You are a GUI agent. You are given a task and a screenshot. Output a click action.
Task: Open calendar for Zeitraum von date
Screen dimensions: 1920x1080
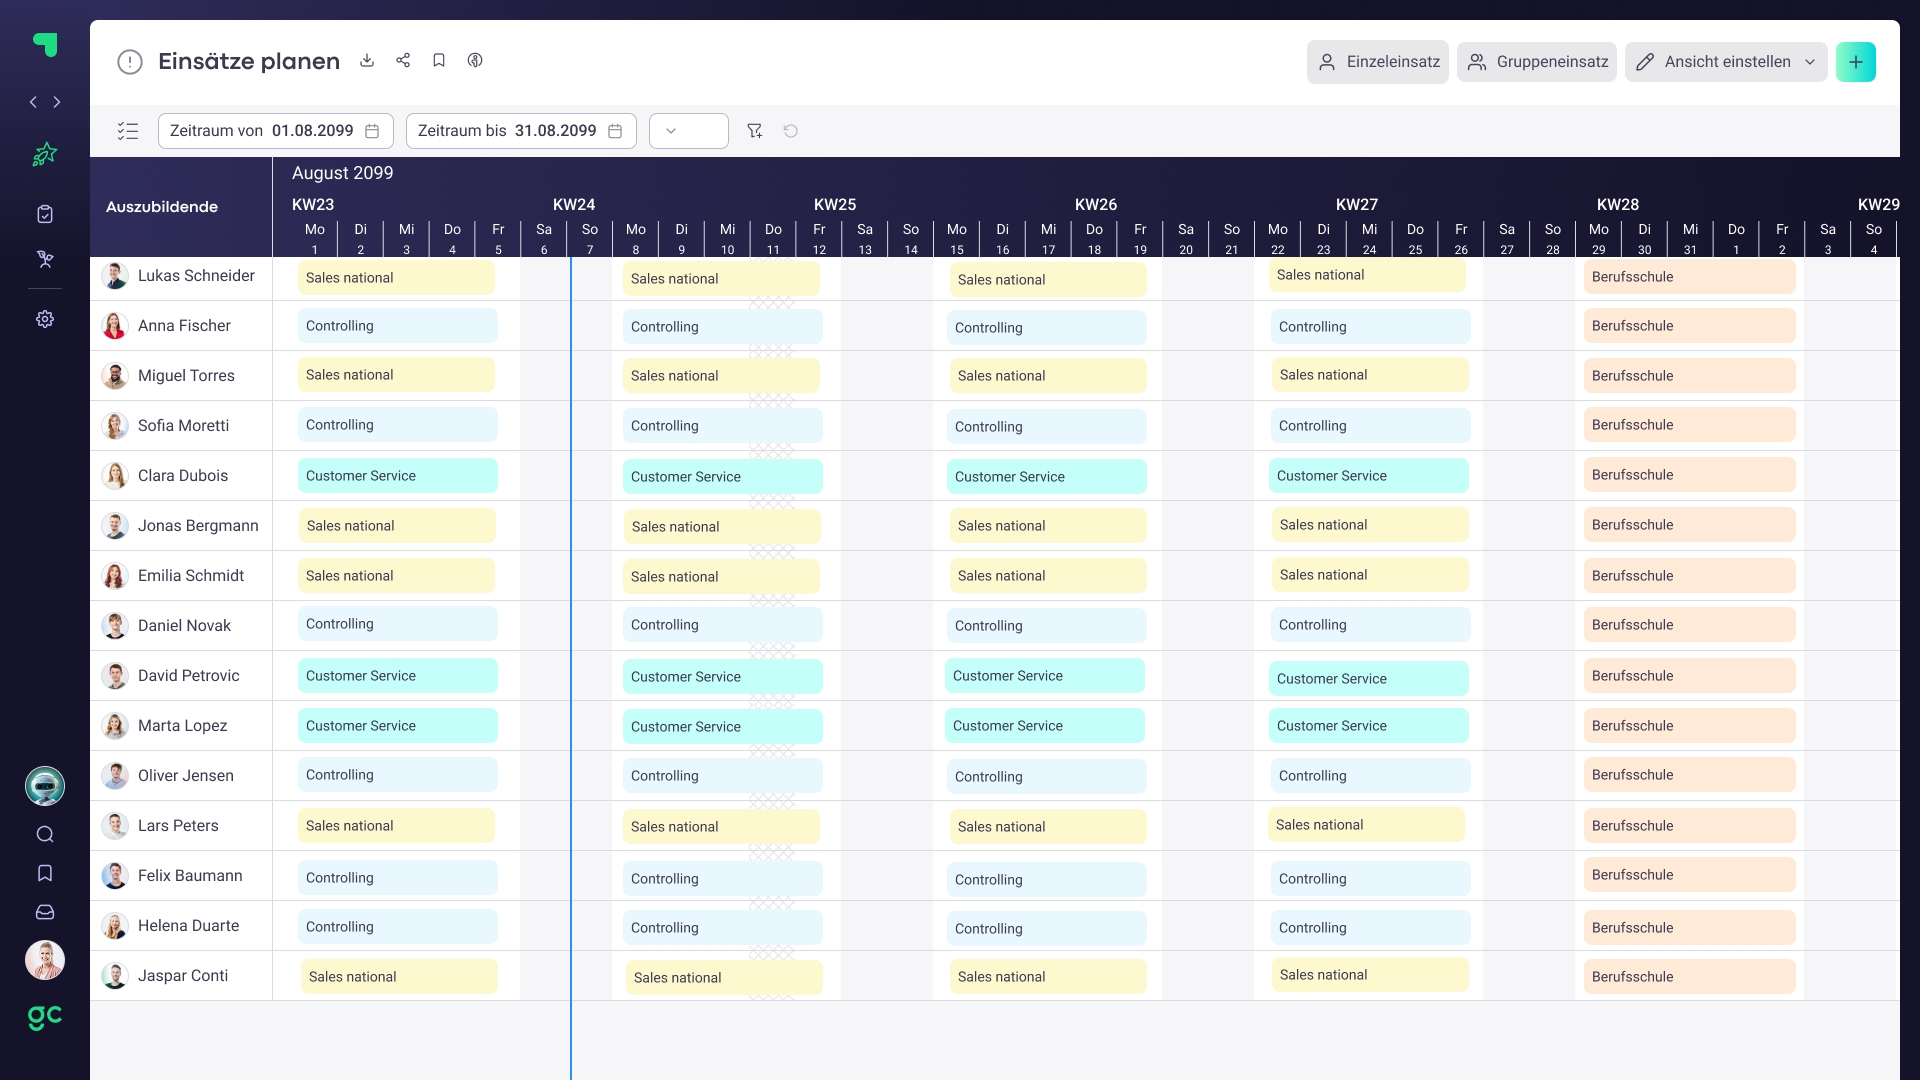[x=372, y=131]
